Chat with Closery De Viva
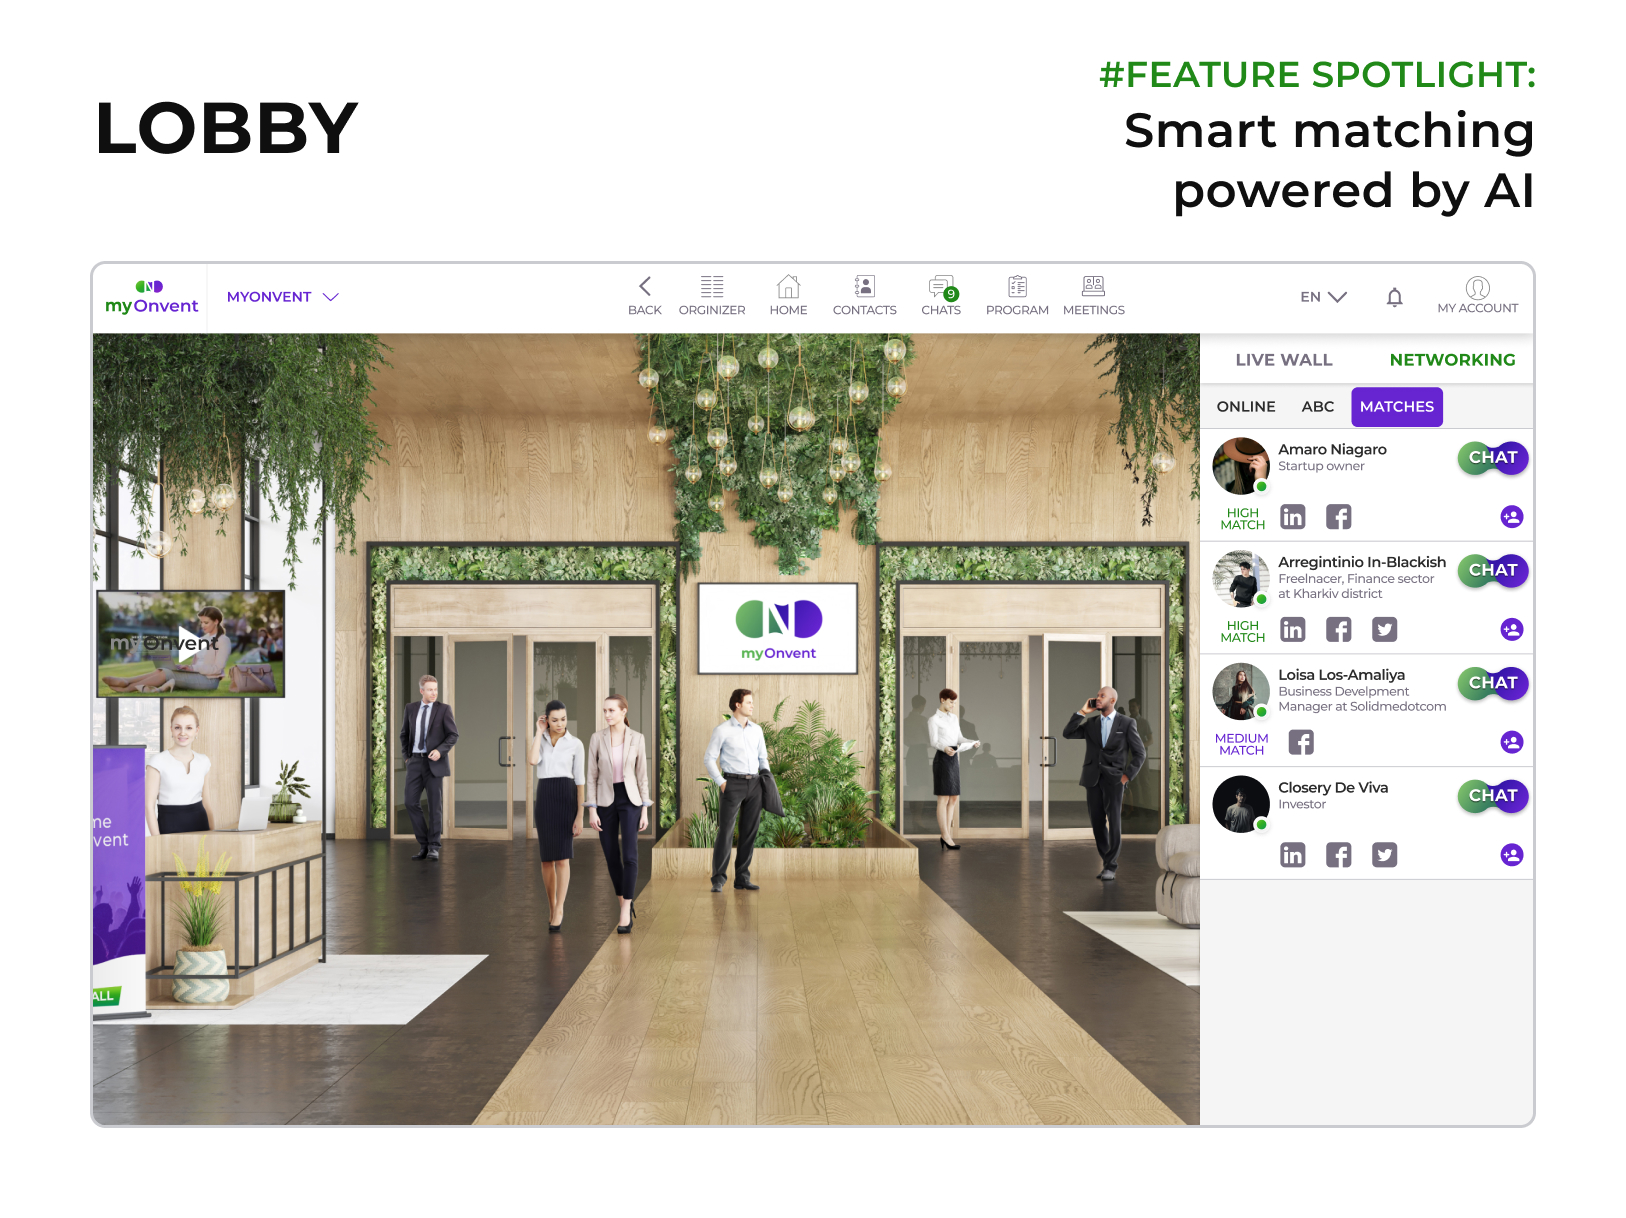This screenshot has width=1626, height=1218. pos(1493,796)
